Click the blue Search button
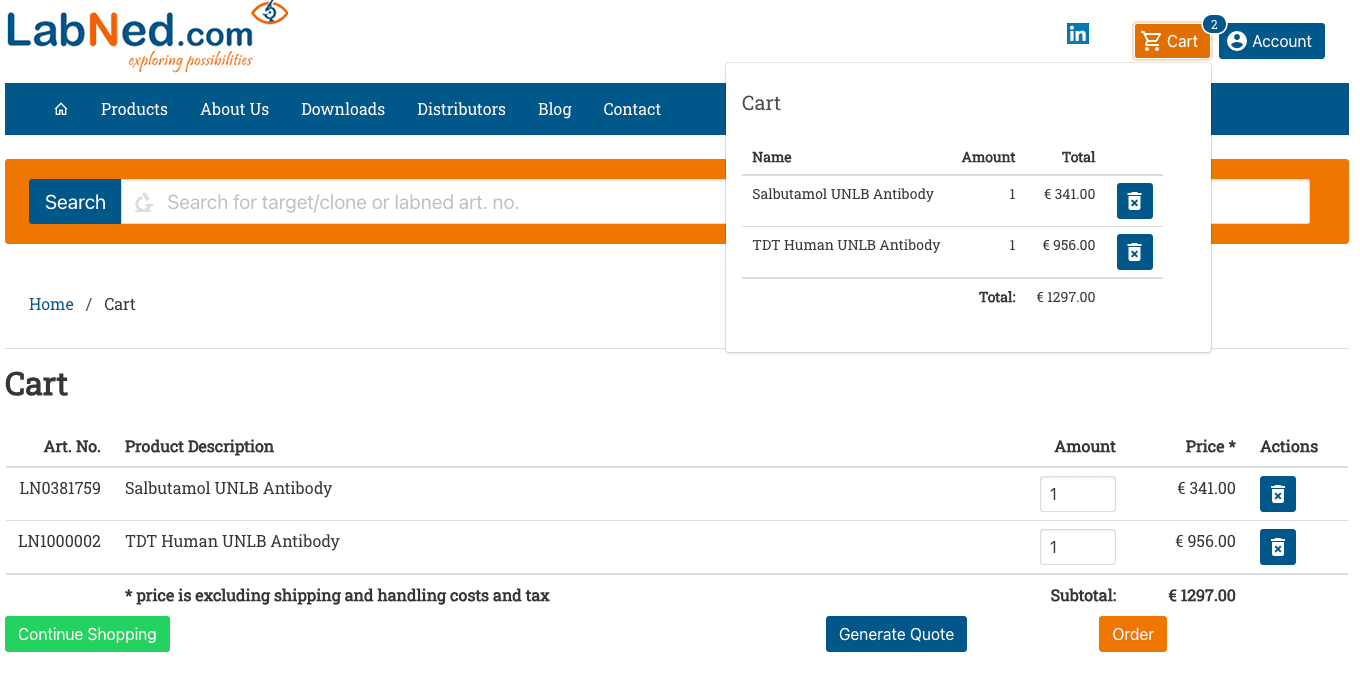 point(75,202)
